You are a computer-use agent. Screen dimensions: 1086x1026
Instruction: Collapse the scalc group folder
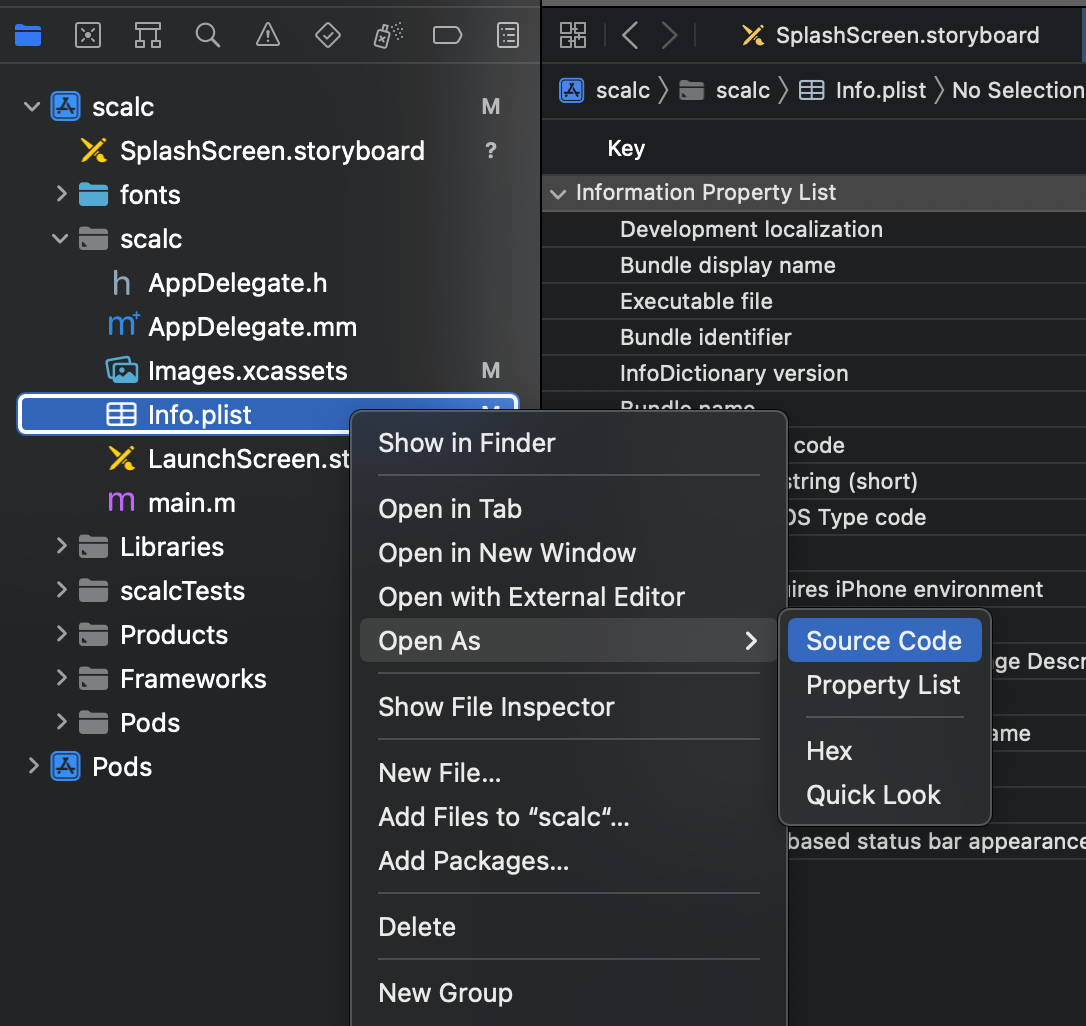60,238
